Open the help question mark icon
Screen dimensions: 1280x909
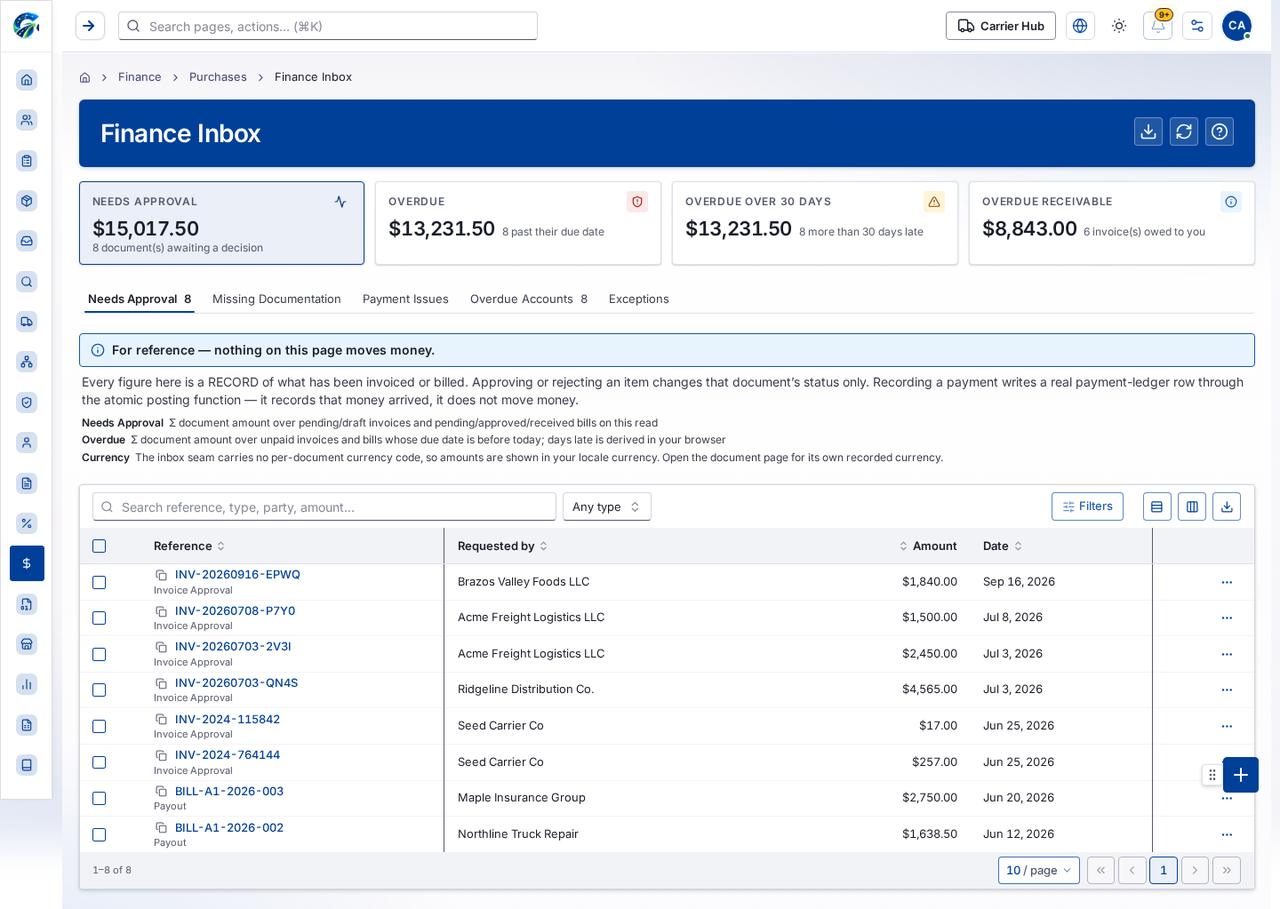point(1219,131)
